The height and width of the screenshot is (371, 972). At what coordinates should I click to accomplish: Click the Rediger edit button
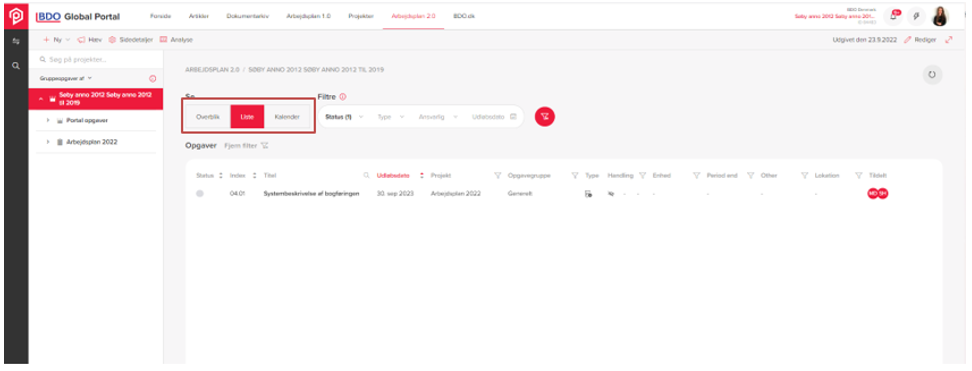(920, 40)
